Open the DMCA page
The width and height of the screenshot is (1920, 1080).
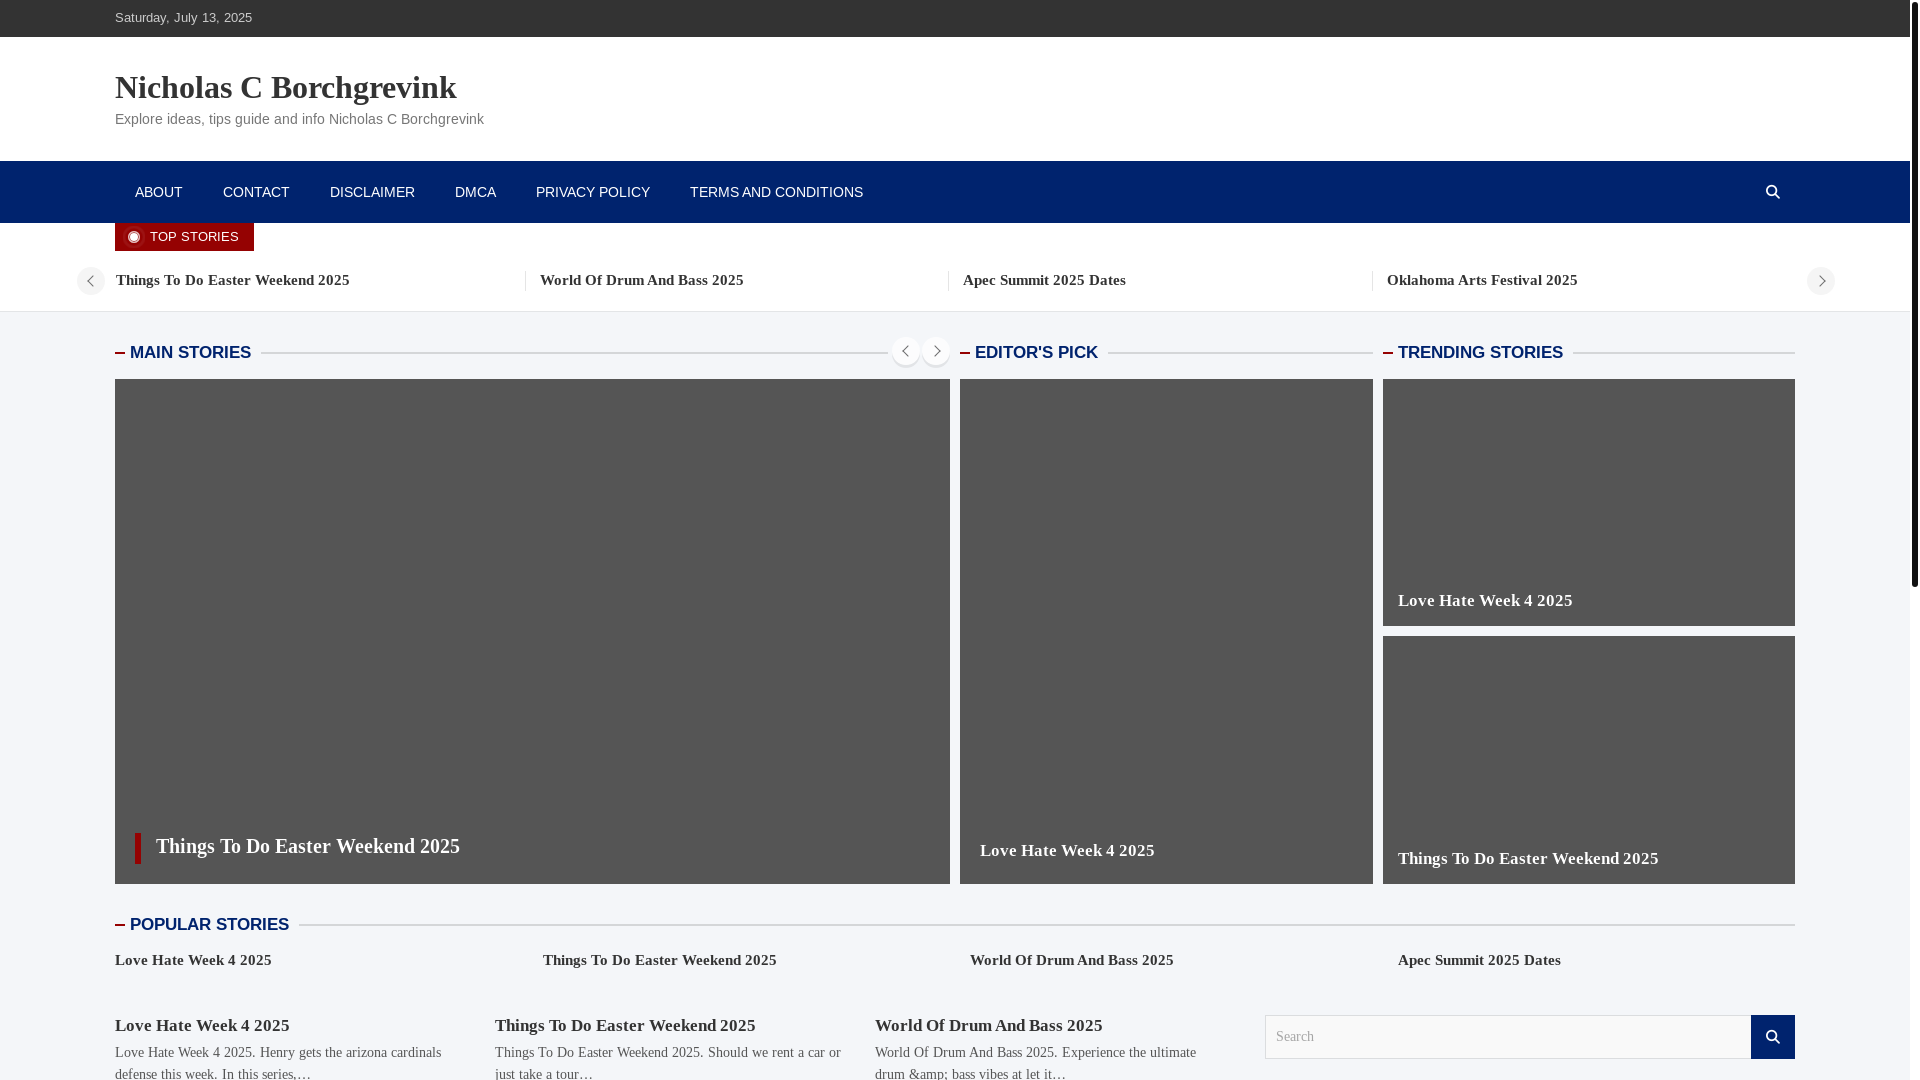(x=475, y=192)
